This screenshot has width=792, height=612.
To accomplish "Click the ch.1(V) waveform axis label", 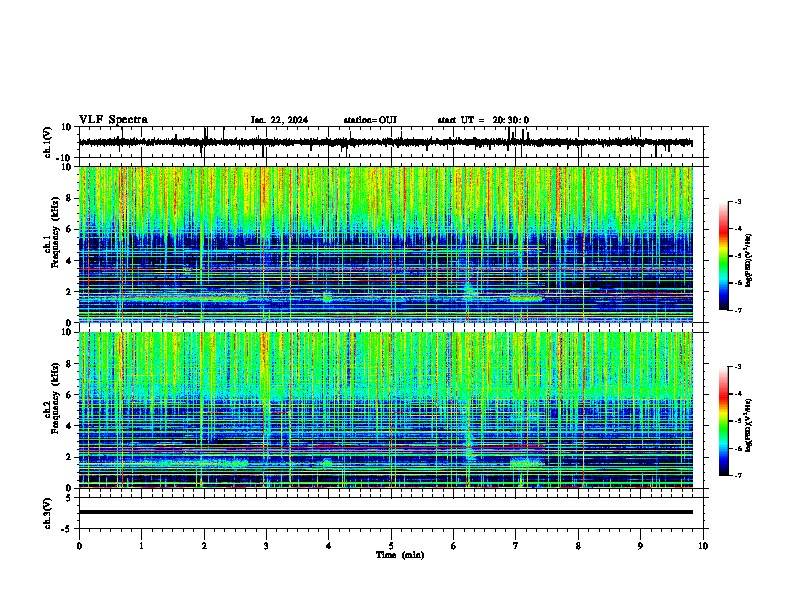I will (x=47, y=142).
